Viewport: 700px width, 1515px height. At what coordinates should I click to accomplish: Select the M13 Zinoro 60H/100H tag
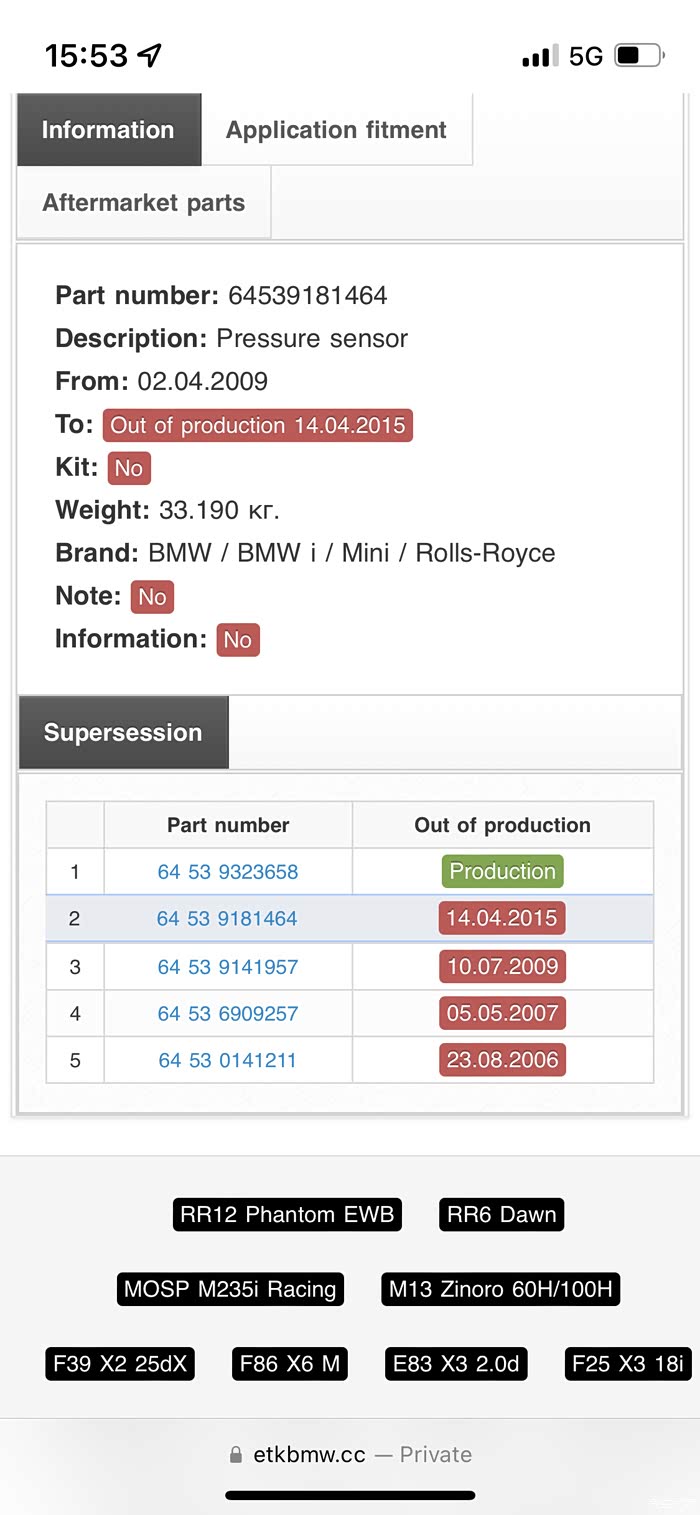[x=500, y=1289]
